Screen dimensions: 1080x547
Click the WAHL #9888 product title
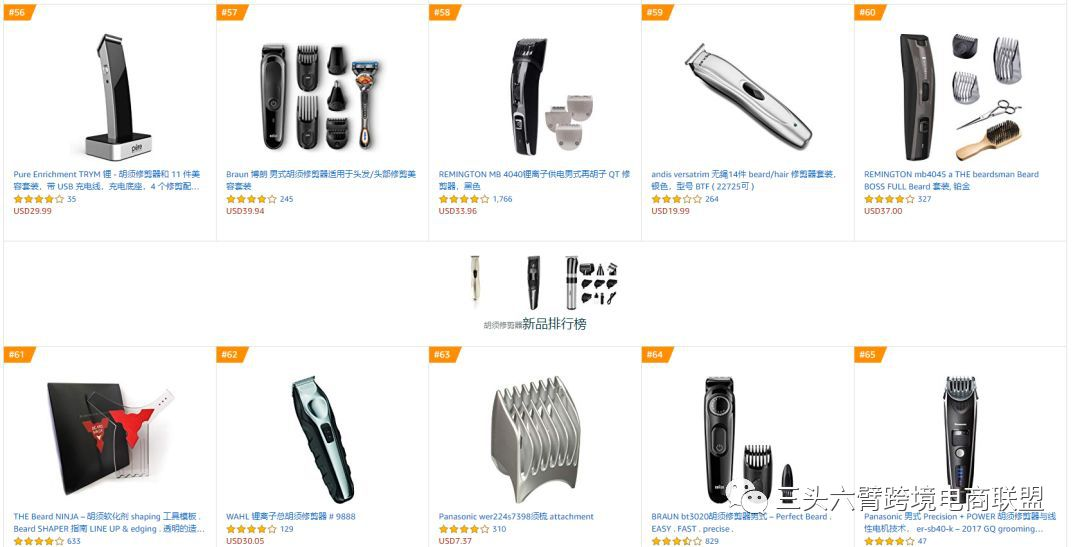click(x=291, y=516)
